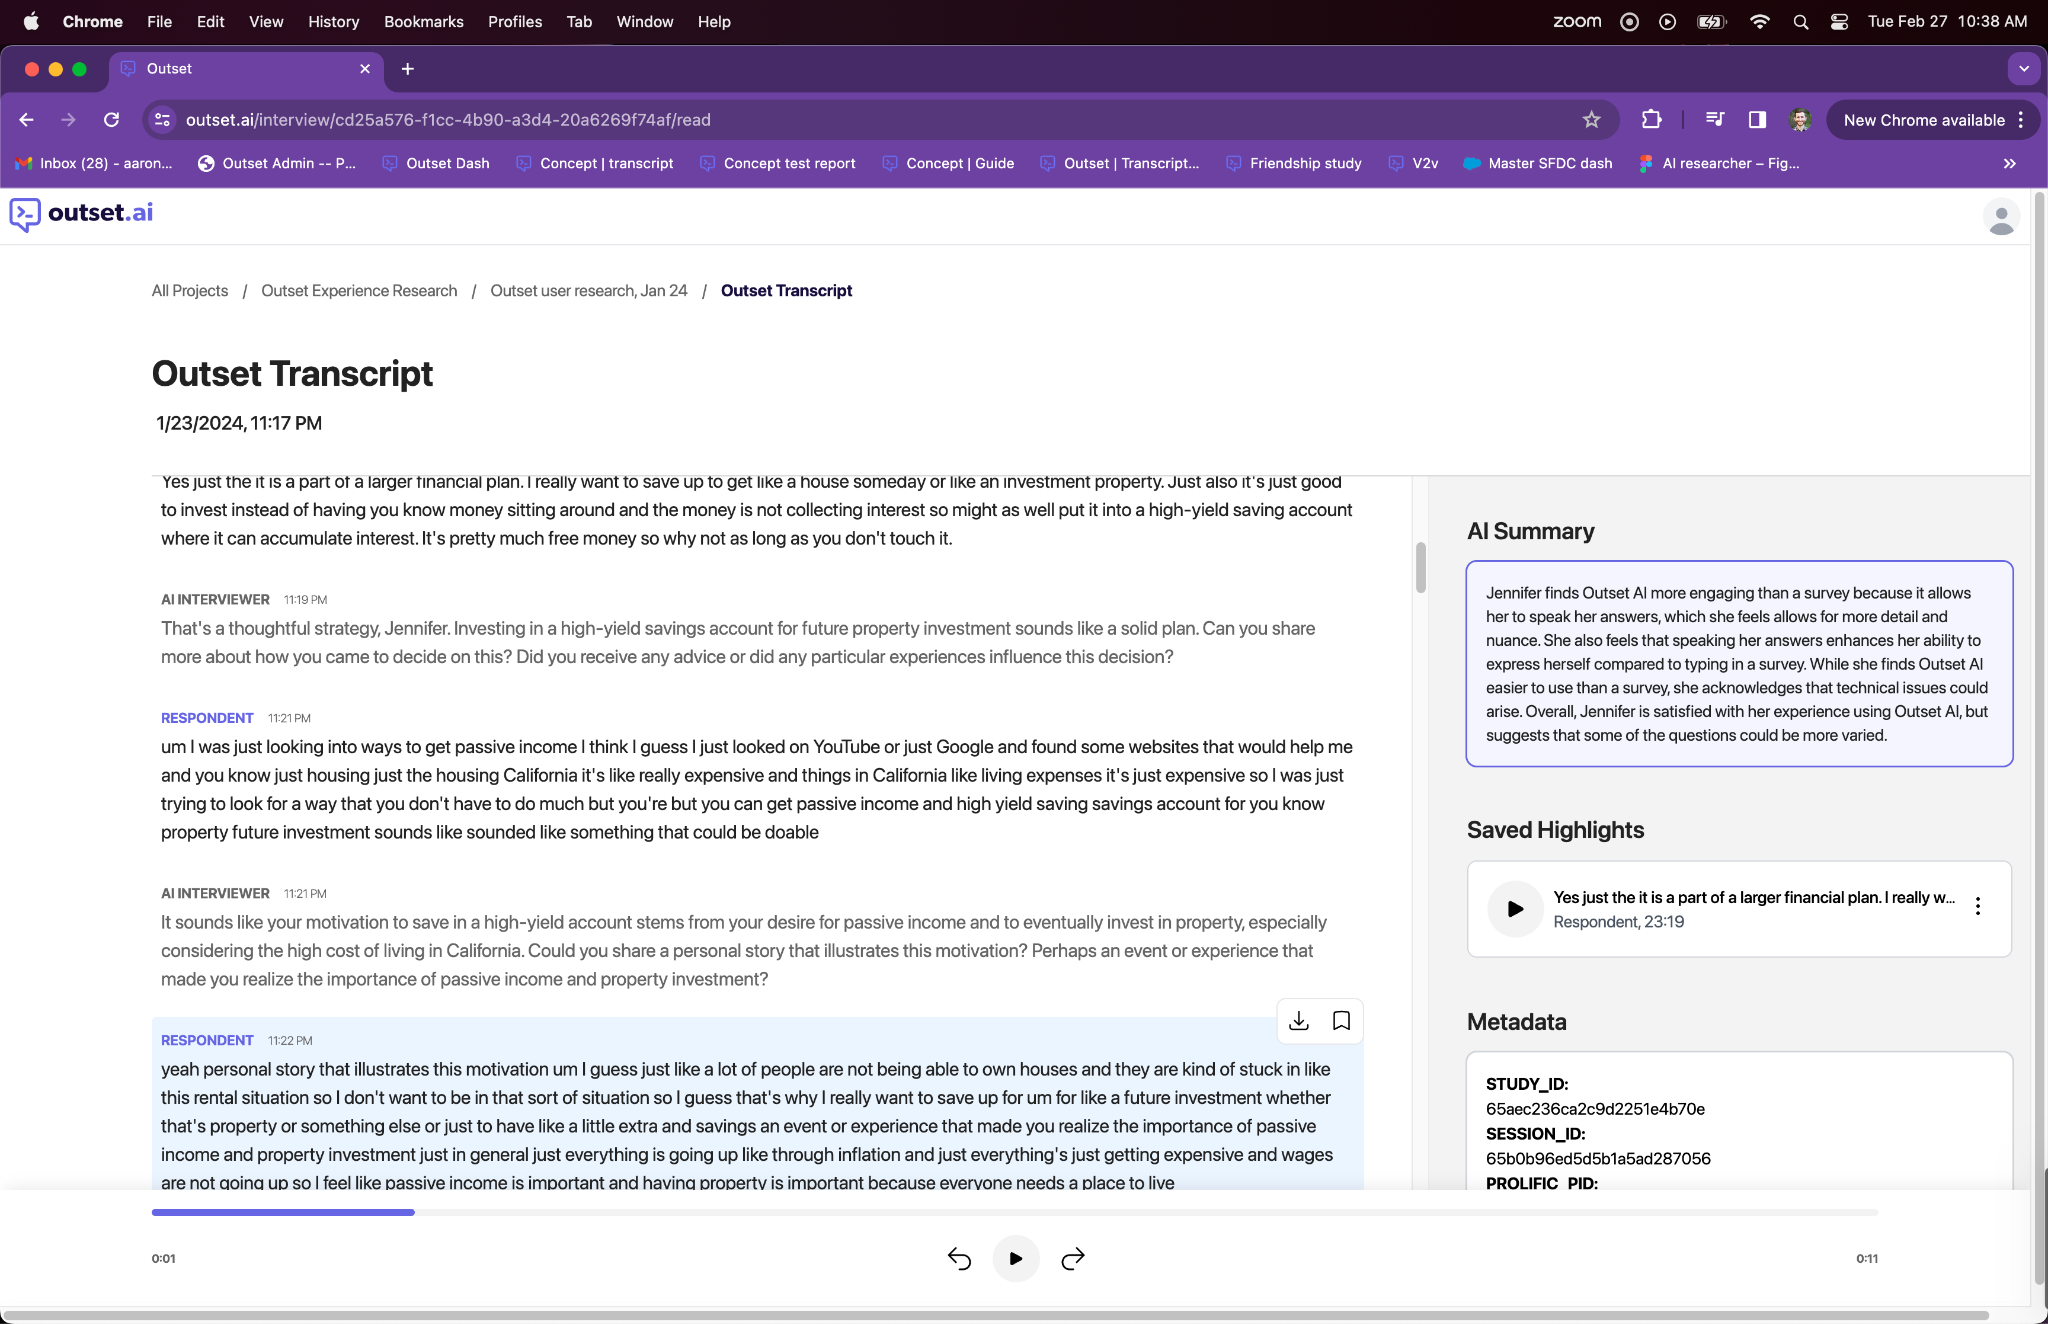Close the Outset tab
The height and width of the screenshot is (1324, 2048).
(x=365, y=69)
